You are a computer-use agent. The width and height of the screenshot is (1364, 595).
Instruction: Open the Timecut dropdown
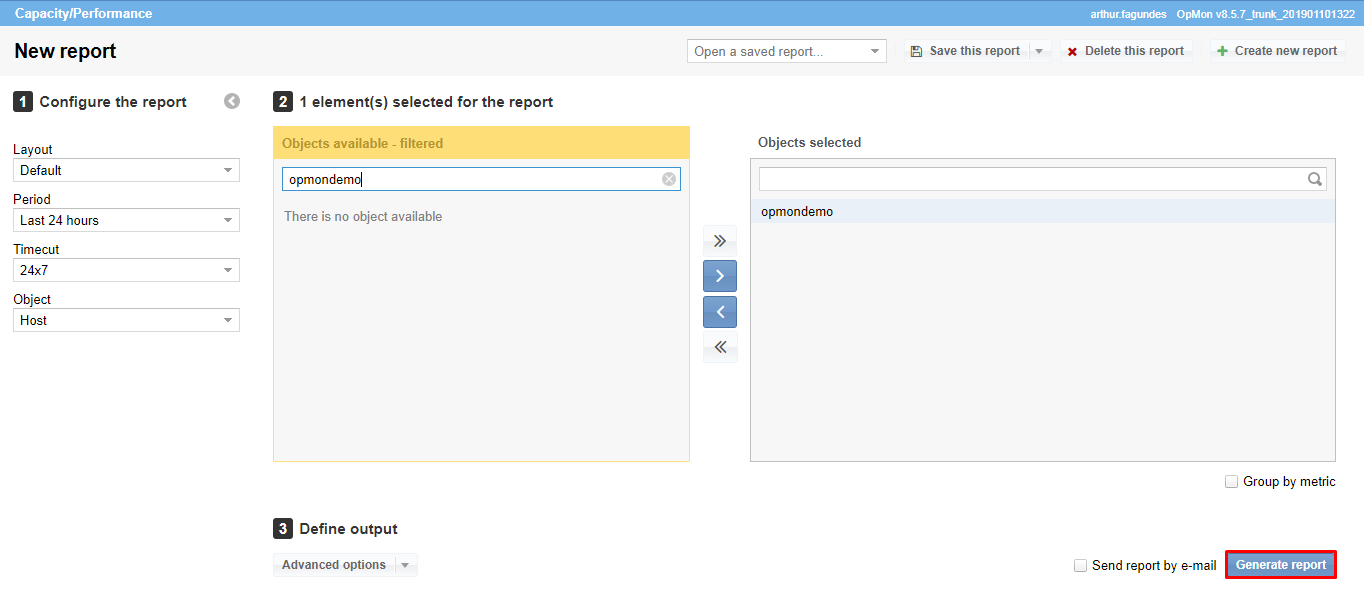[x=126, y=271]
